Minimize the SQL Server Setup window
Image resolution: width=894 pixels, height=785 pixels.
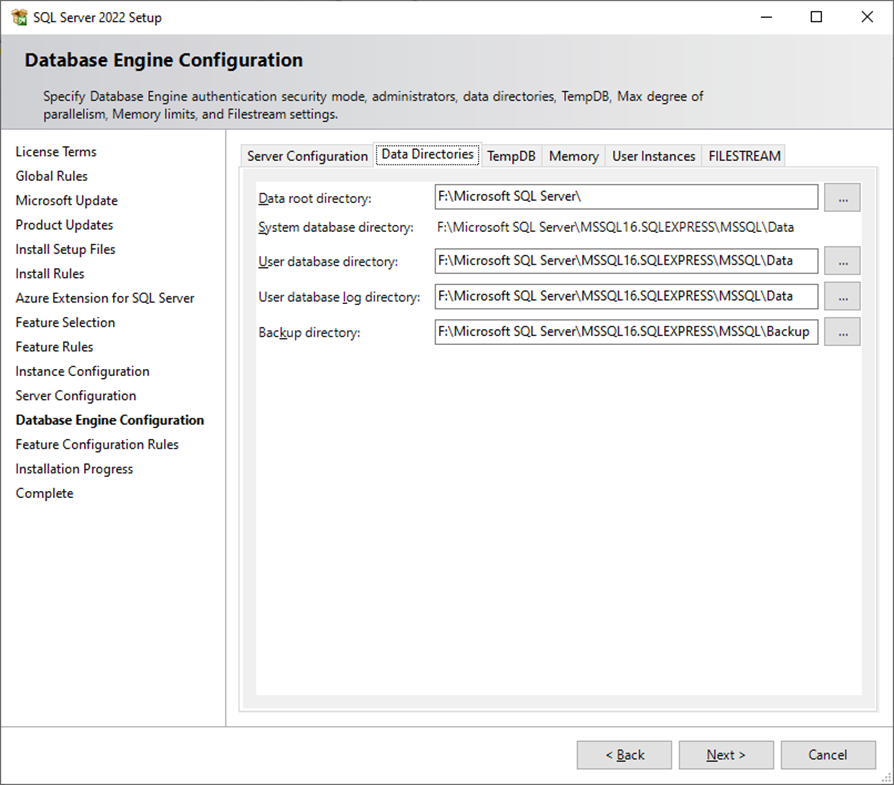(x=766, y=17)
